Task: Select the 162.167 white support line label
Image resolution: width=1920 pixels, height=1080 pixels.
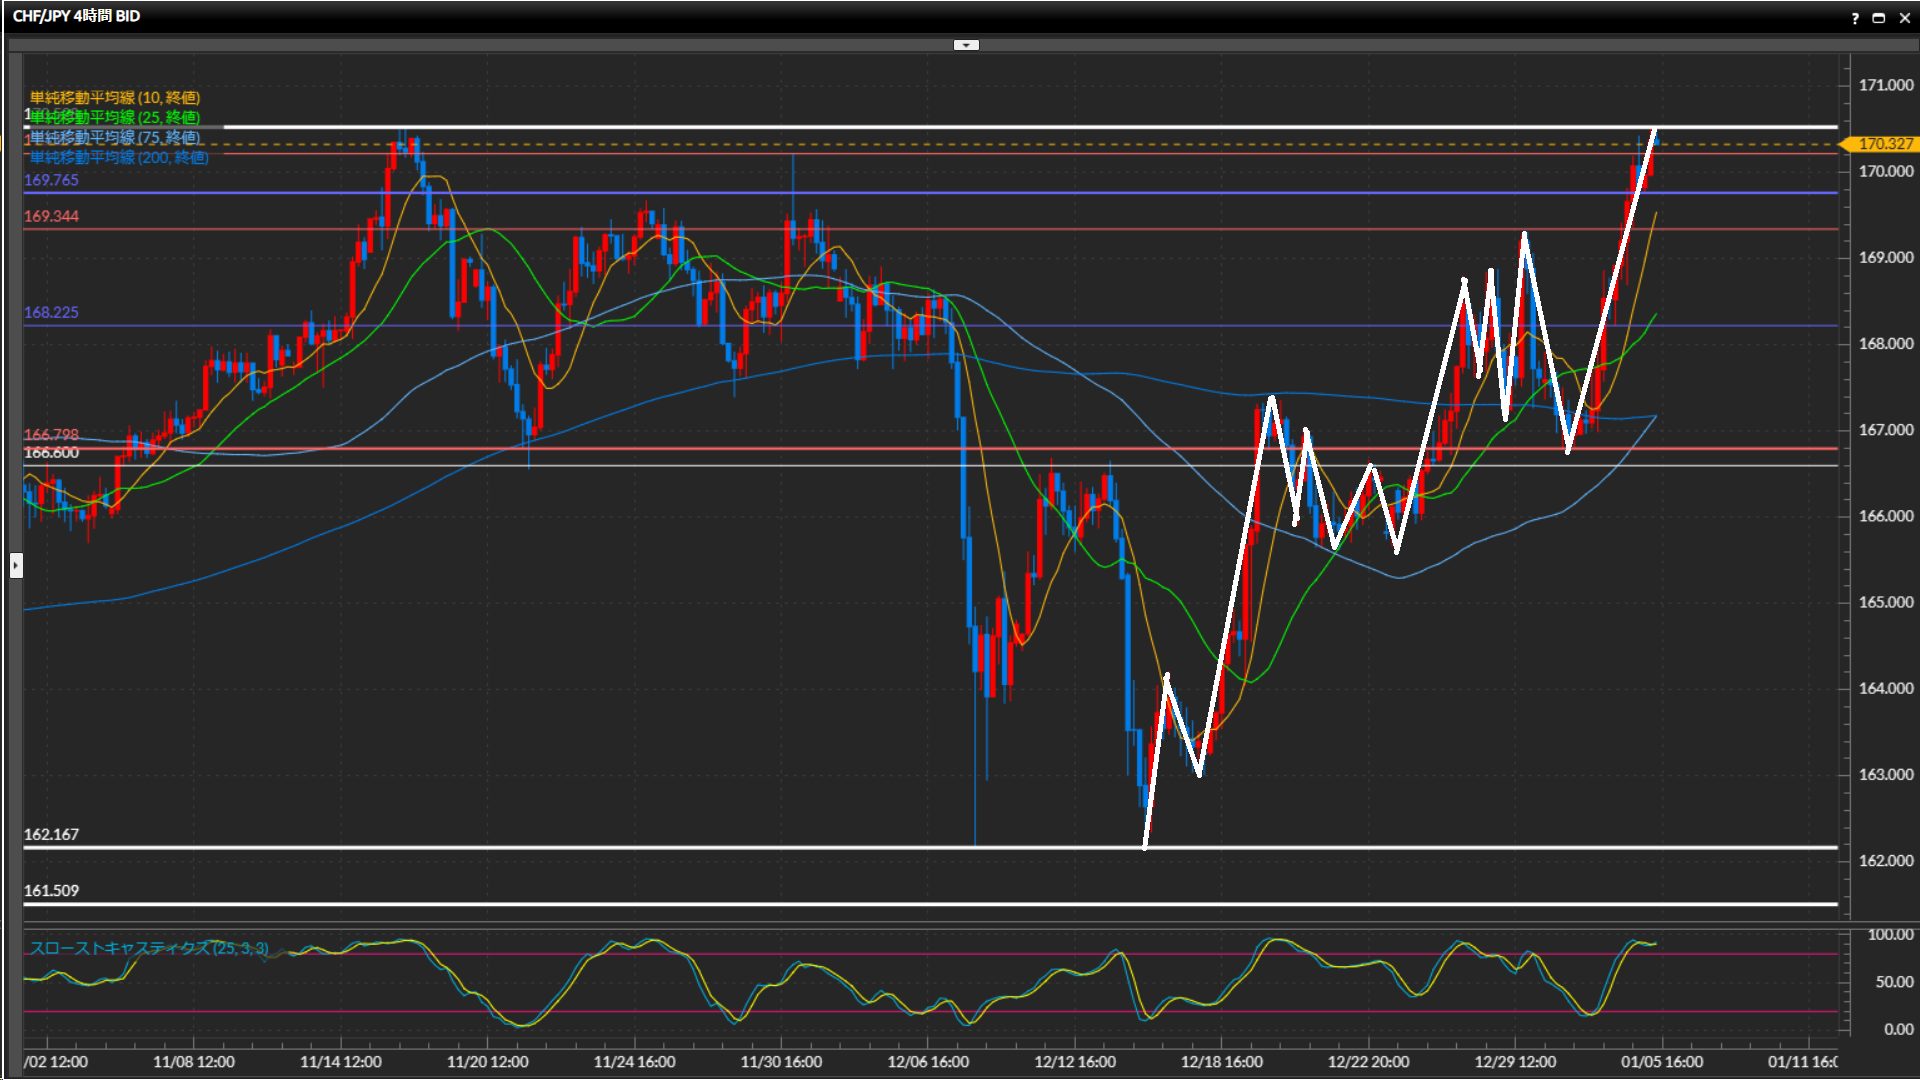Action: pos(51,834)
